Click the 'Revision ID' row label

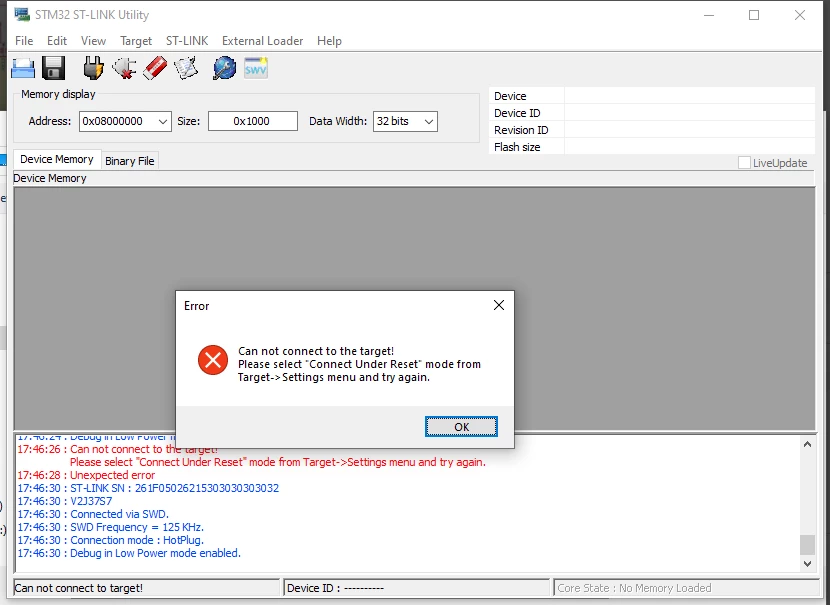(x=521, y=130)
